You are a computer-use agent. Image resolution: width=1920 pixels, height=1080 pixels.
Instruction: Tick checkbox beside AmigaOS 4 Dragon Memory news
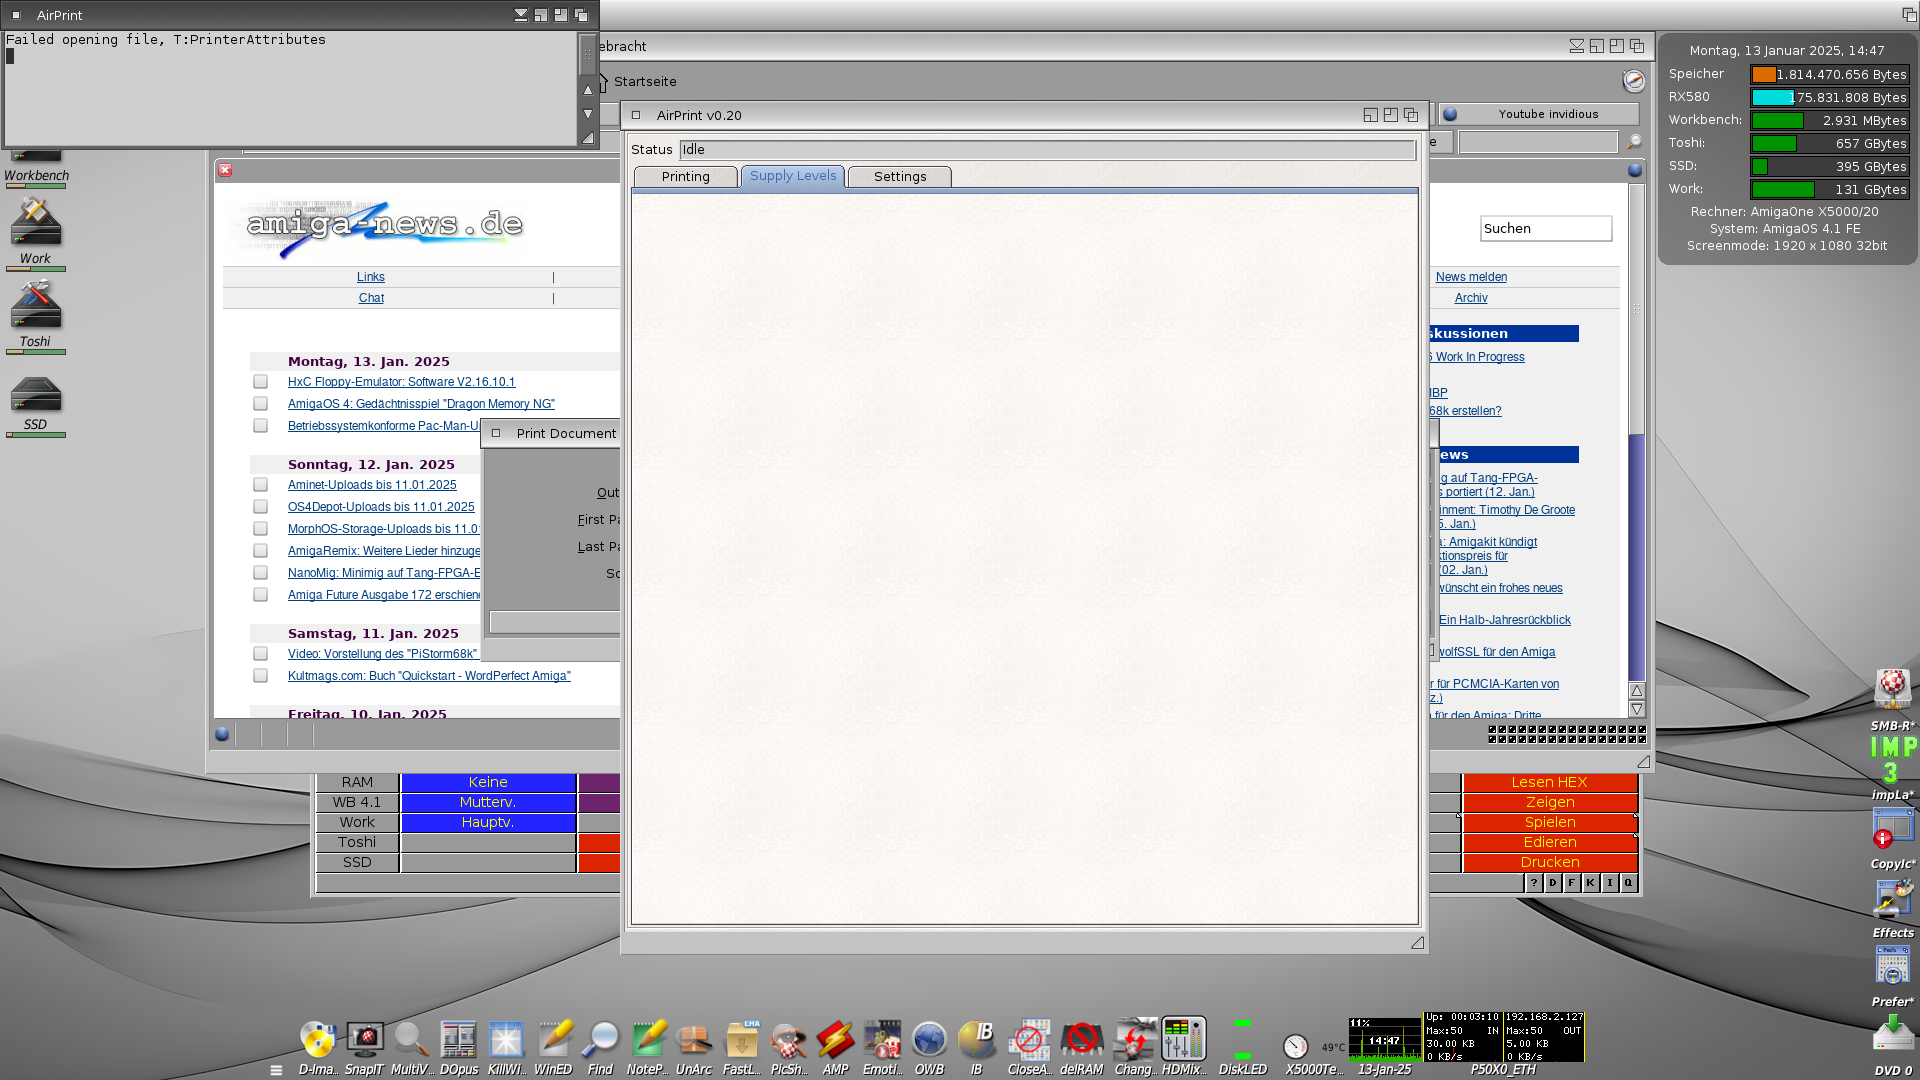tap(260, 404)
